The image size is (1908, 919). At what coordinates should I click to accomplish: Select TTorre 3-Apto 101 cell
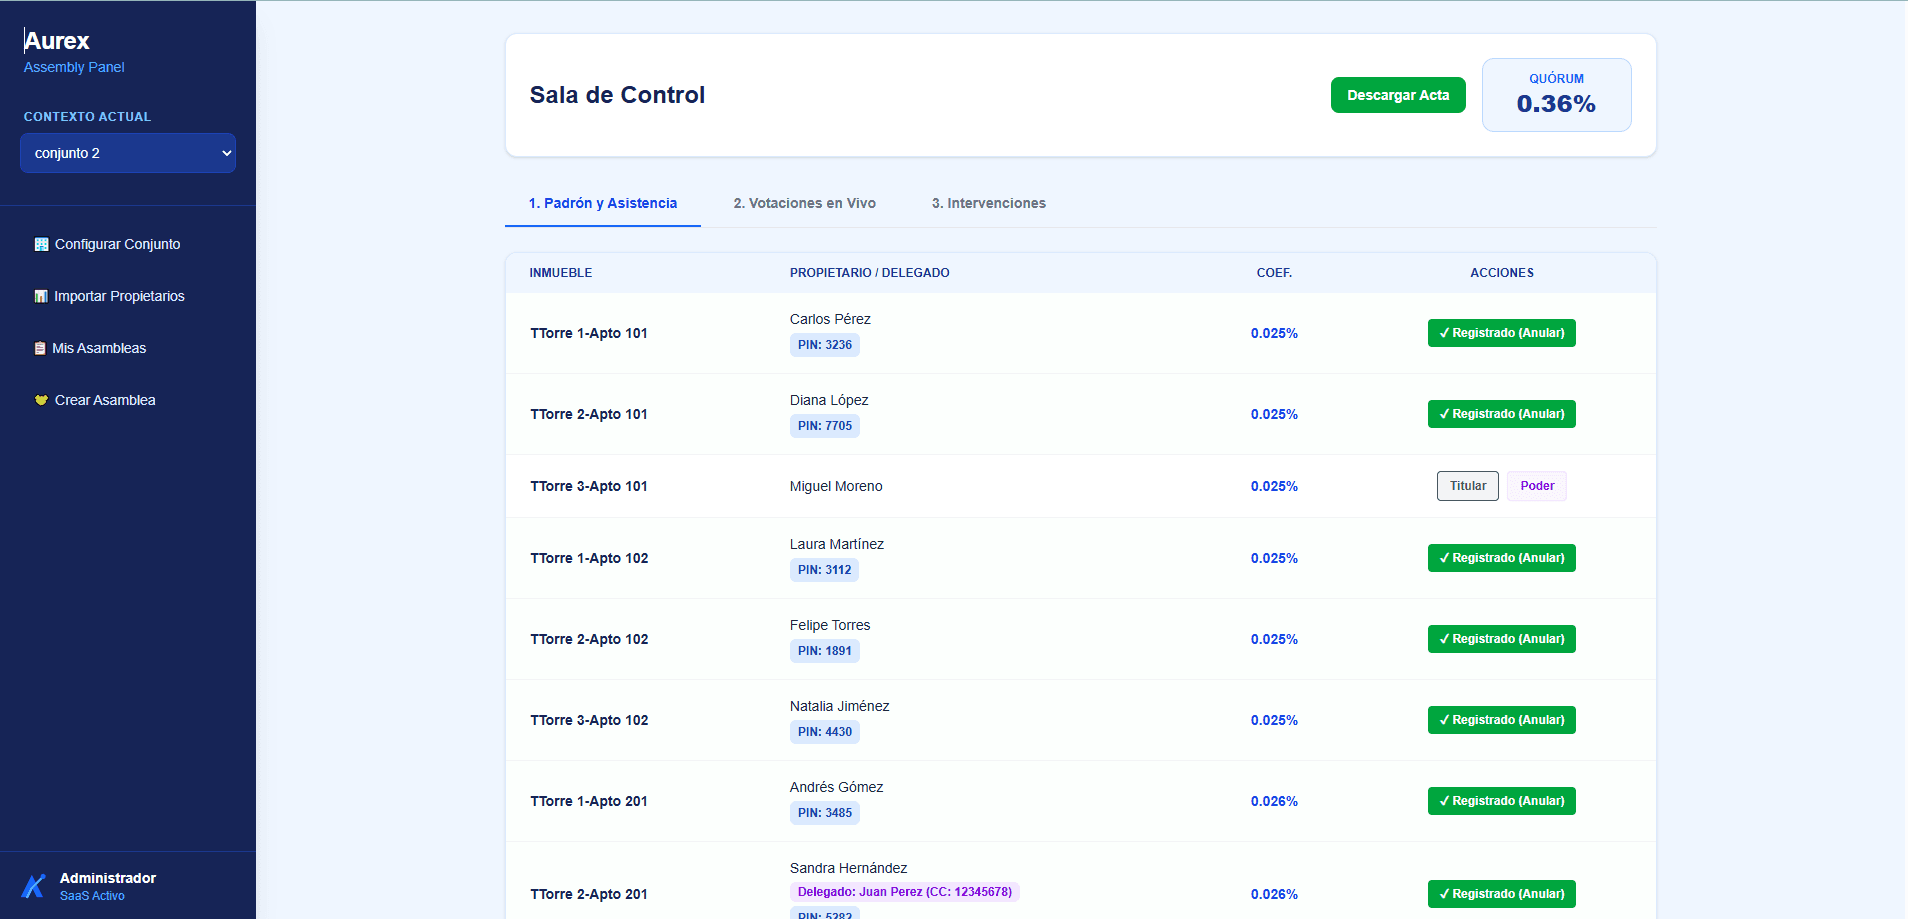pos(589,486)
